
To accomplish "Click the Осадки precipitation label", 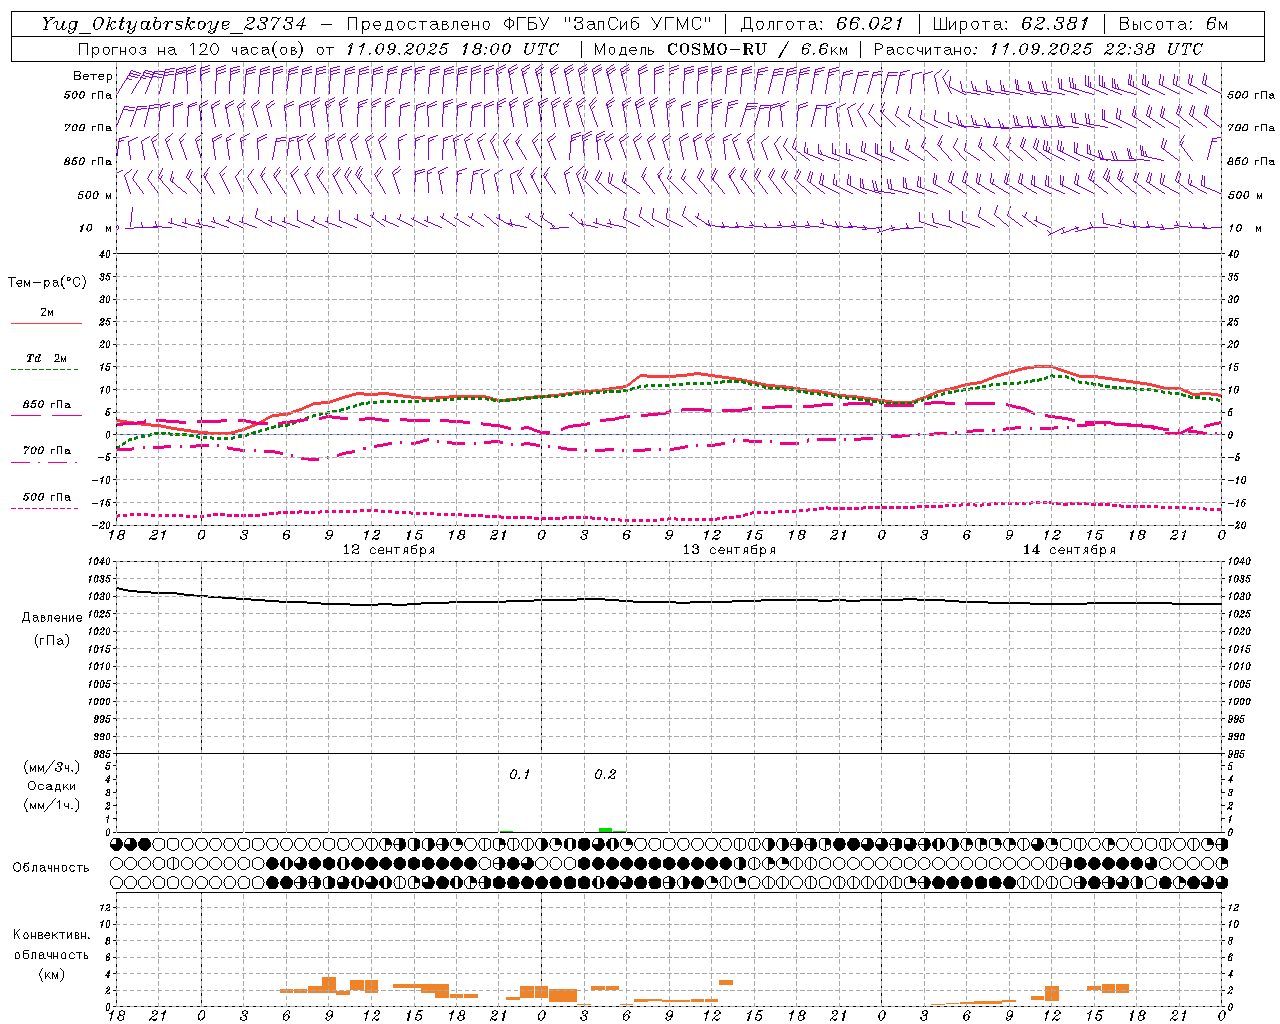I will tap(51, 786).
